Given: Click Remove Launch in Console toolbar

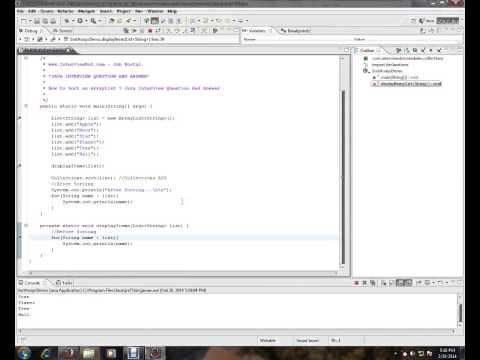Looking at the screenshot, I should tap(365, 283).
